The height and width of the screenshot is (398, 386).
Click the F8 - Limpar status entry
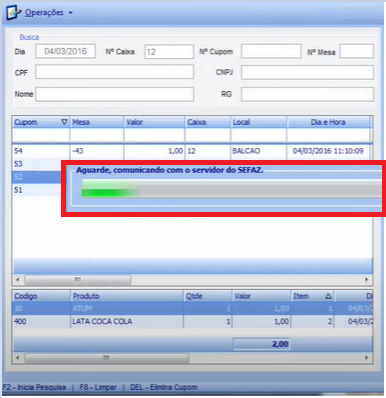[98, 387]
